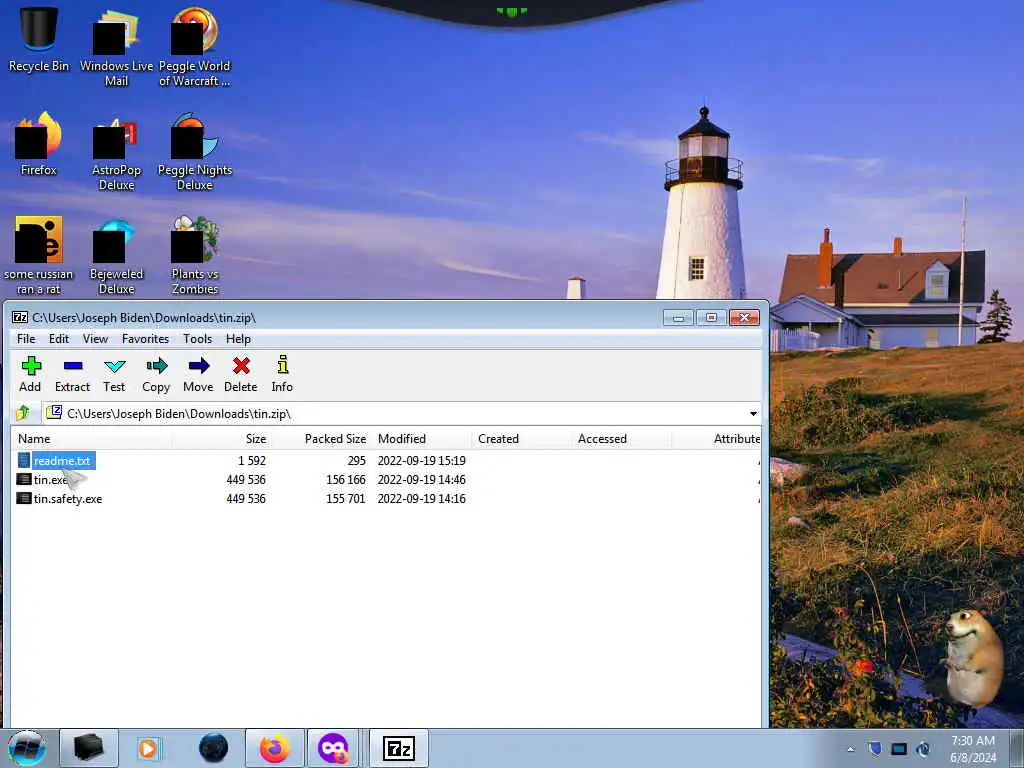Select the Peggle Nights Deluxe desktop icon
1024x768 pixels.
pos(195,152)
